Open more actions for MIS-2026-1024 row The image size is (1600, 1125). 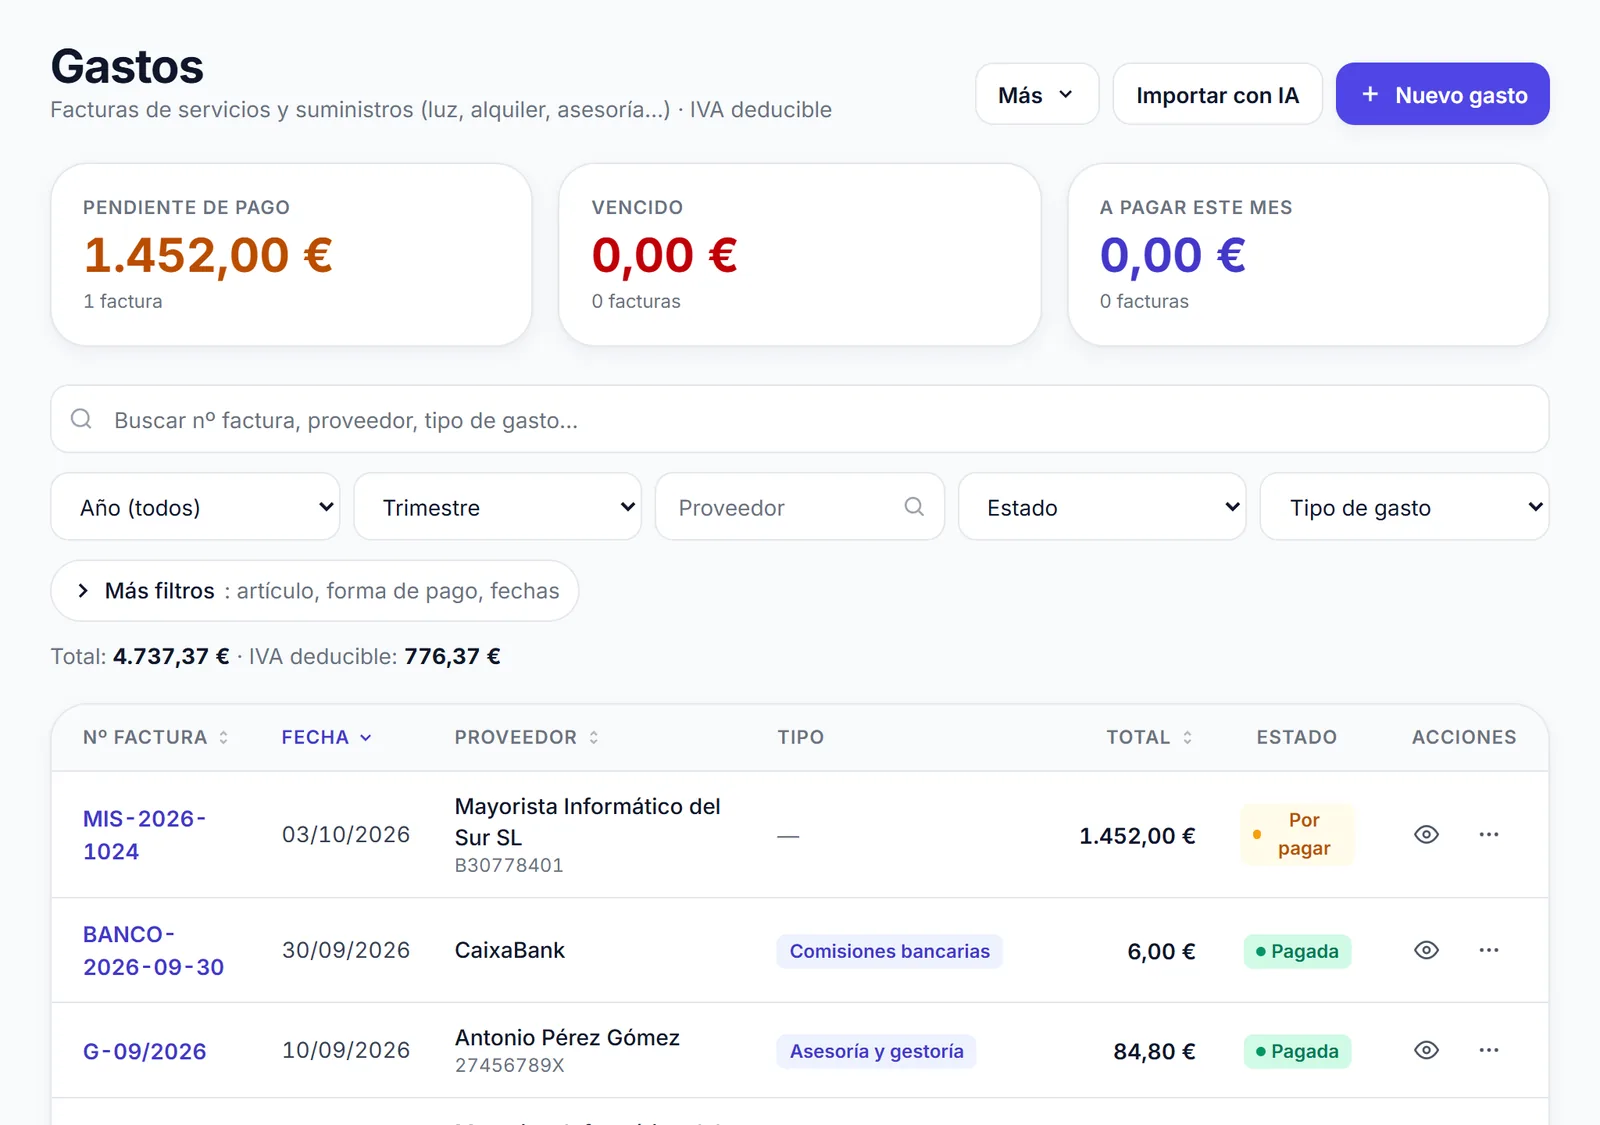(x=1489, y=834)
